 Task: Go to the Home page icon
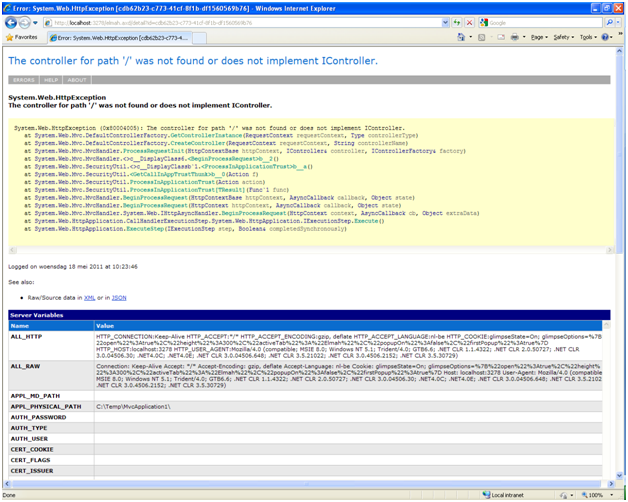(x=461, y=37)
